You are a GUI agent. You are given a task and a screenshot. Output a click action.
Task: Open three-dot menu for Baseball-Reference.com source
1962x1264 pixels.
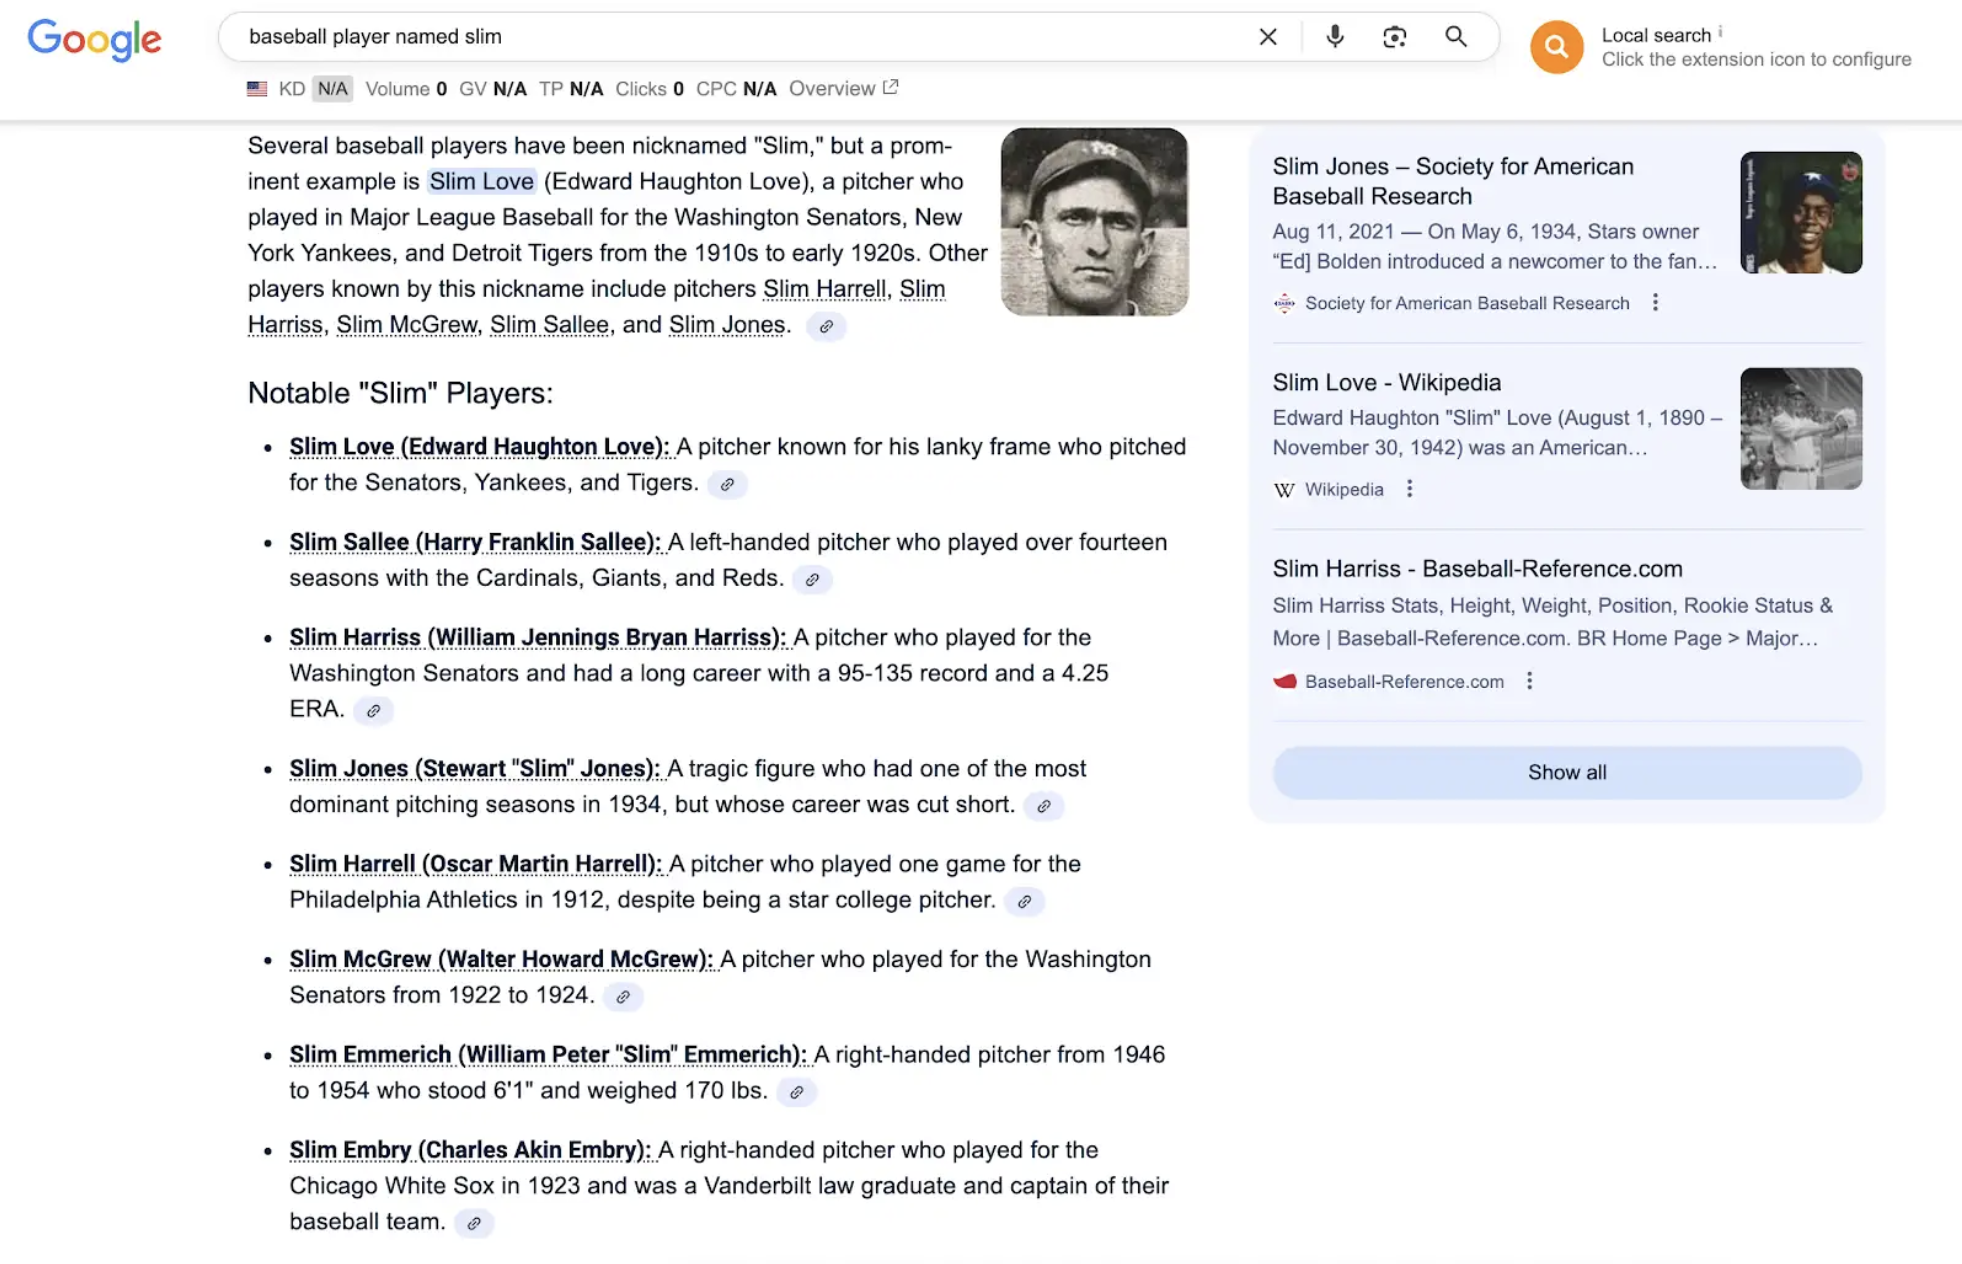click(1529, 681)
